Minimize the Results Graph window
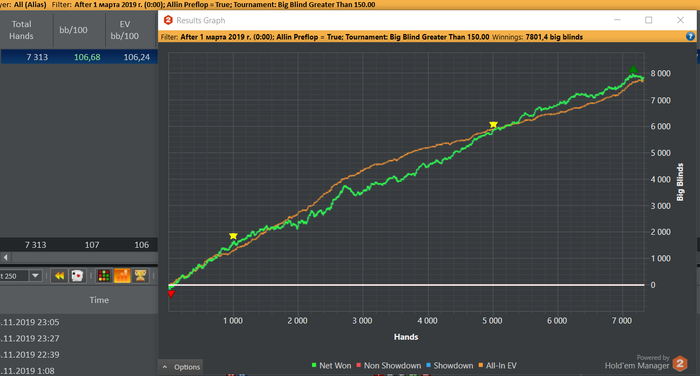The height and width of the screenshot is (376, 700). click(x=617, y=20)
